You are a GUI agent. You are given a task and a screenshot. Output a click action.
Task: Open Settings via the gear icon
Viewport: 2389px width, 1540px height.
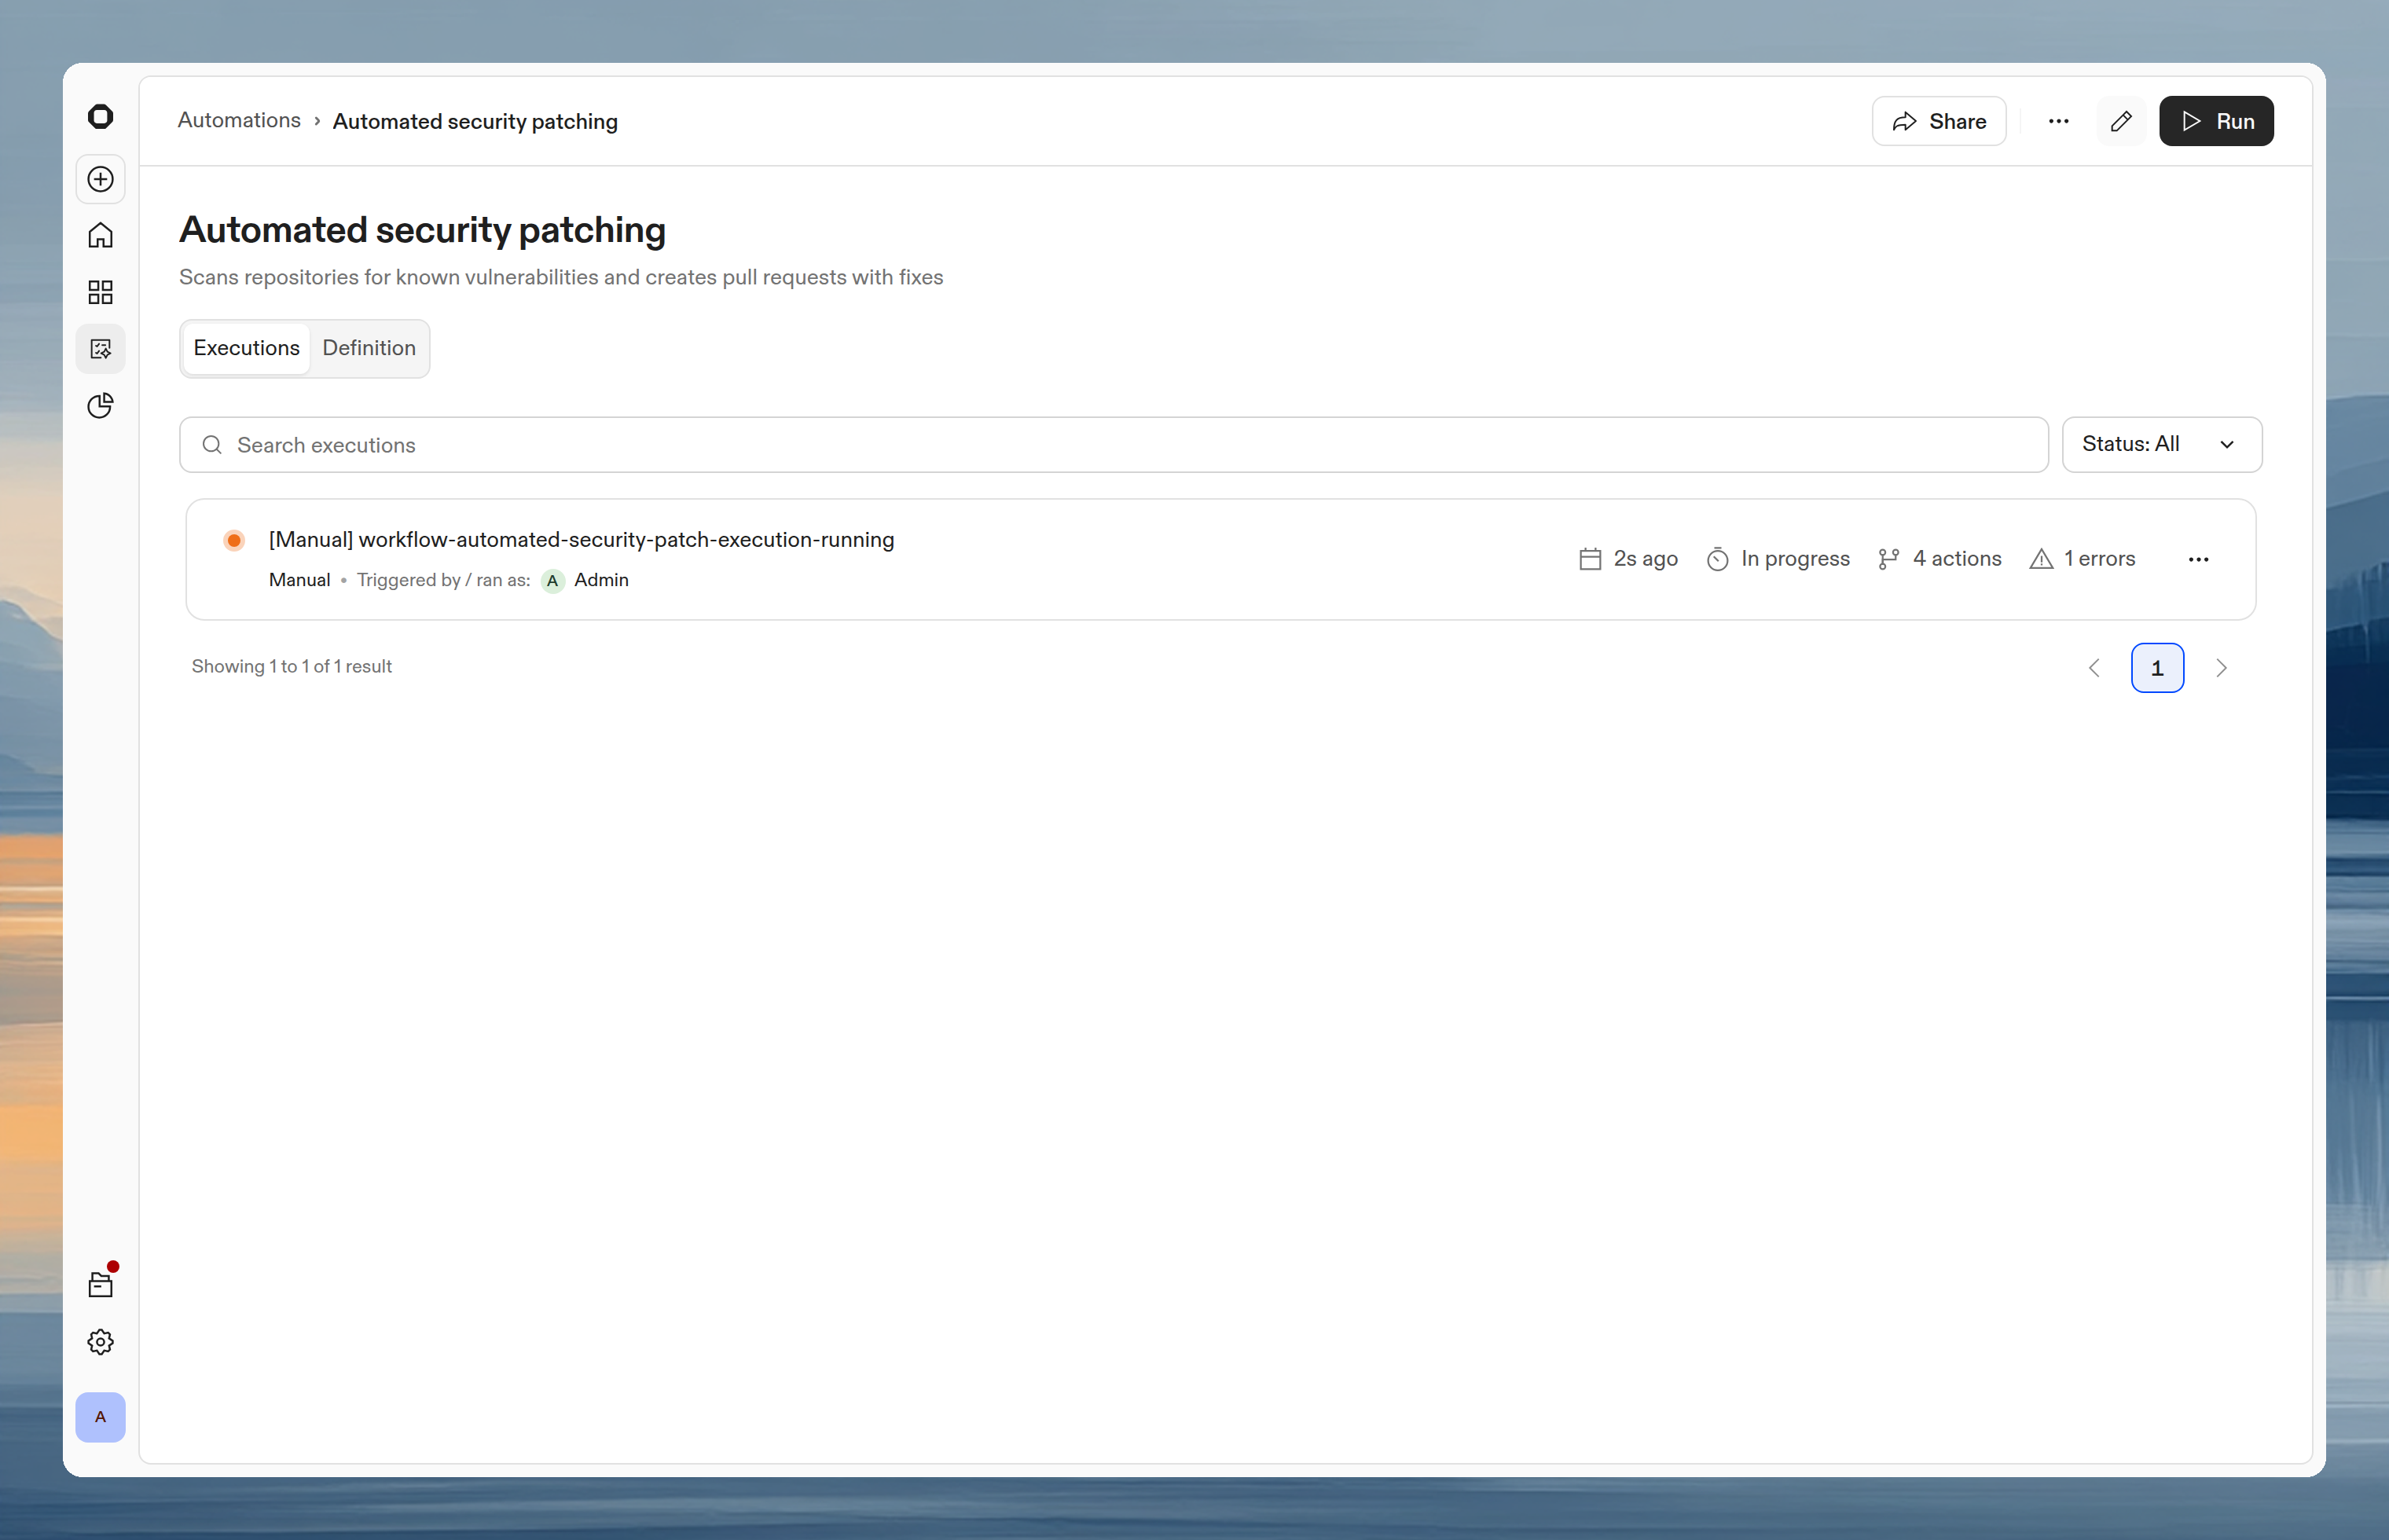tap(100, 1341)
